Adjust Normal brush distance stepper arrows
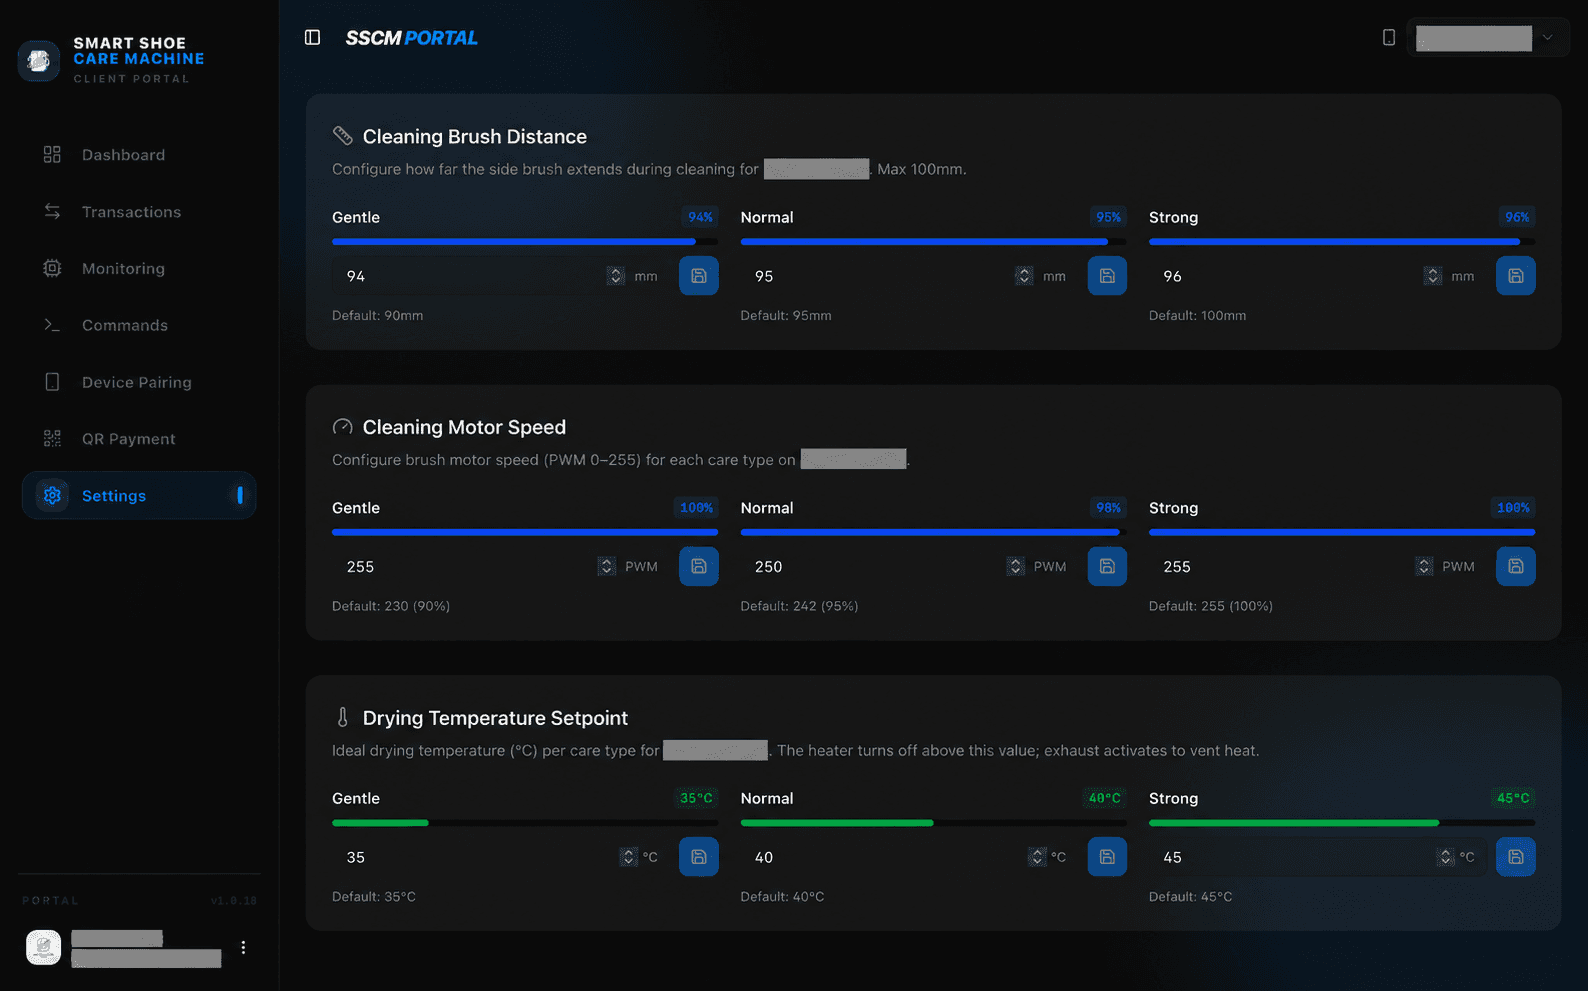Viewport: 1588px width, 991px height. click(1024, 276)
